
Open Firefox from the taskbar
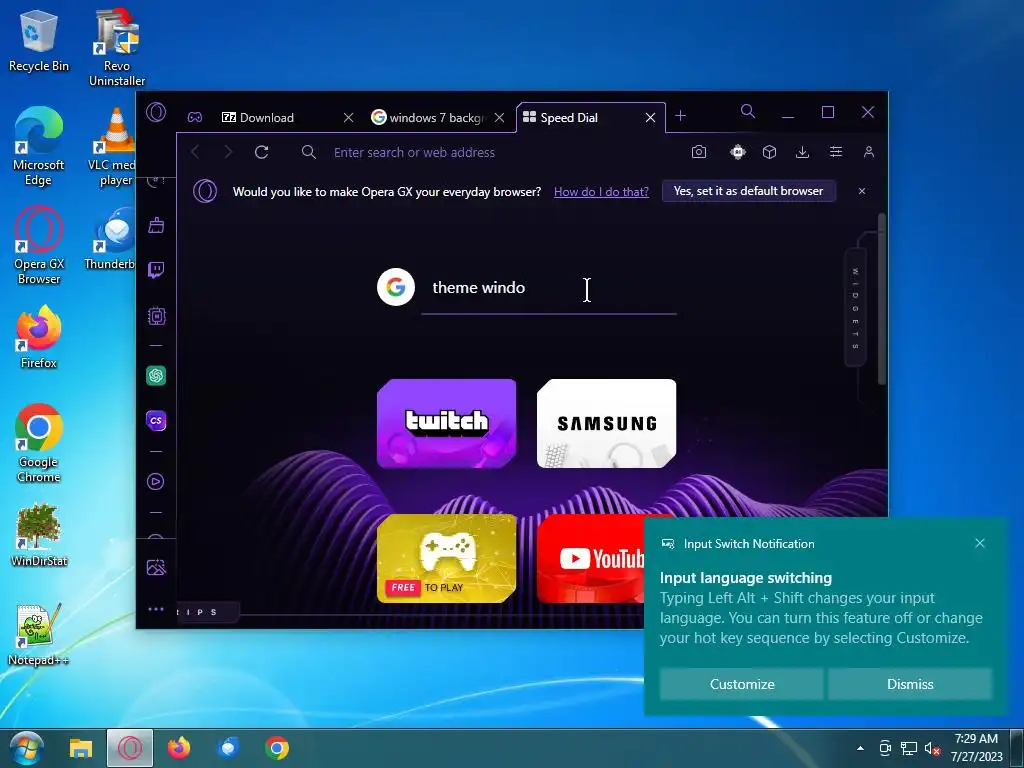(x=179, y=748)
